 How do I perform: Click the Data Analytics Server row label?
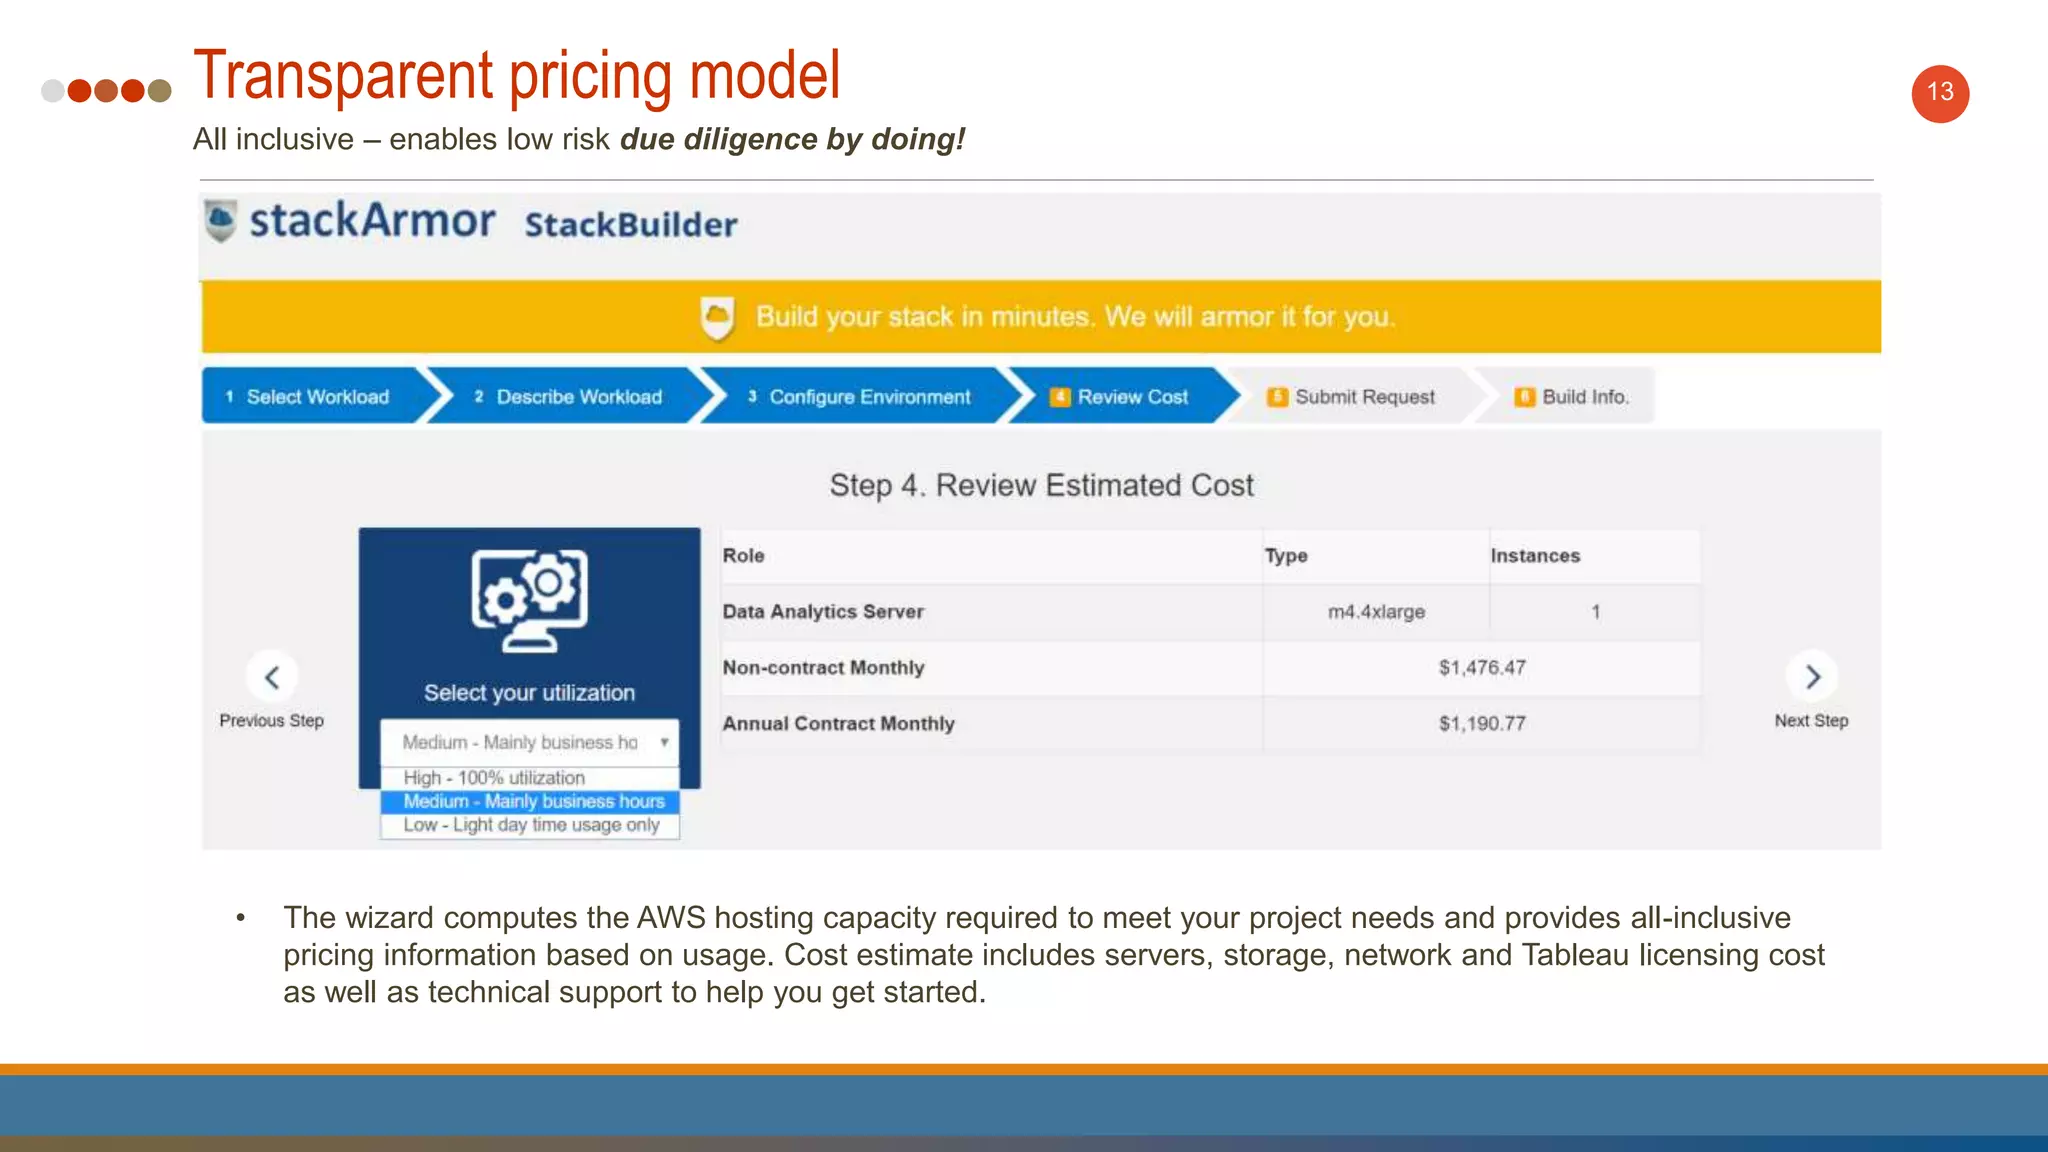point(823,611)
